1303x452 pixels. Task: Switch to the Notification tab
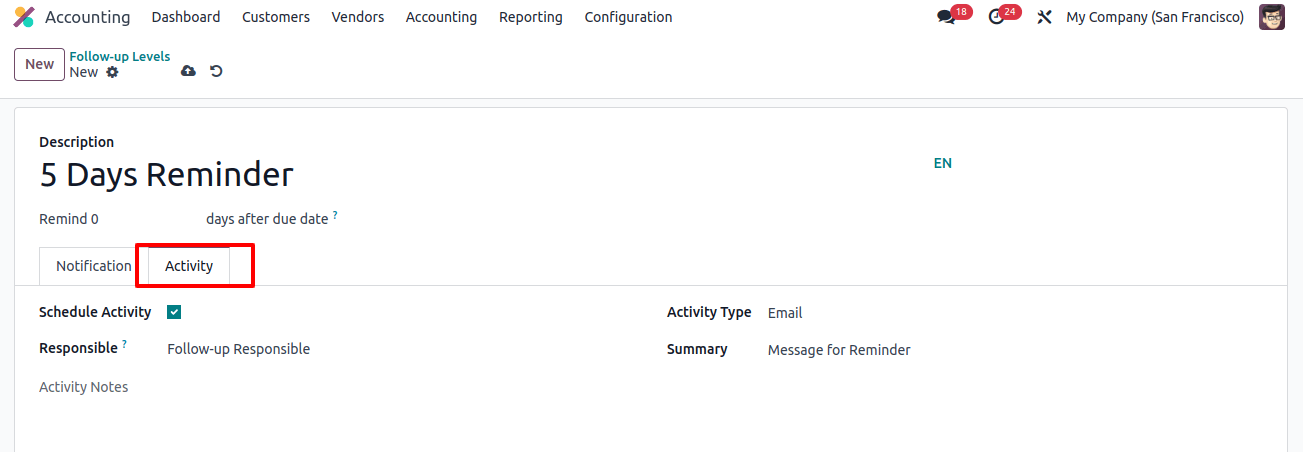pos(94,266)
